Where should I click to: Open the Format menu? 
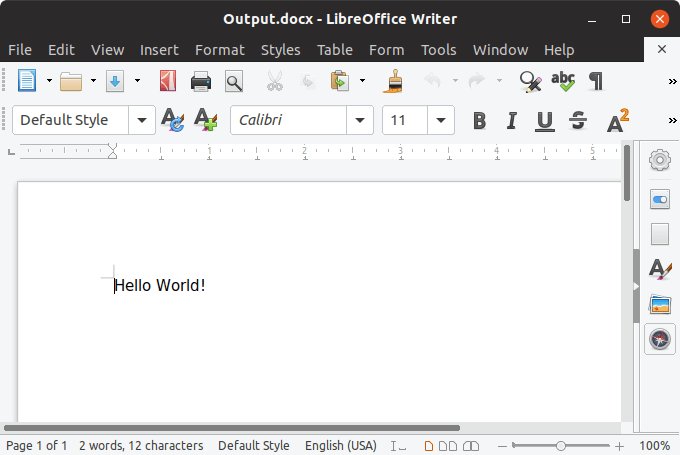pos(219,50)
